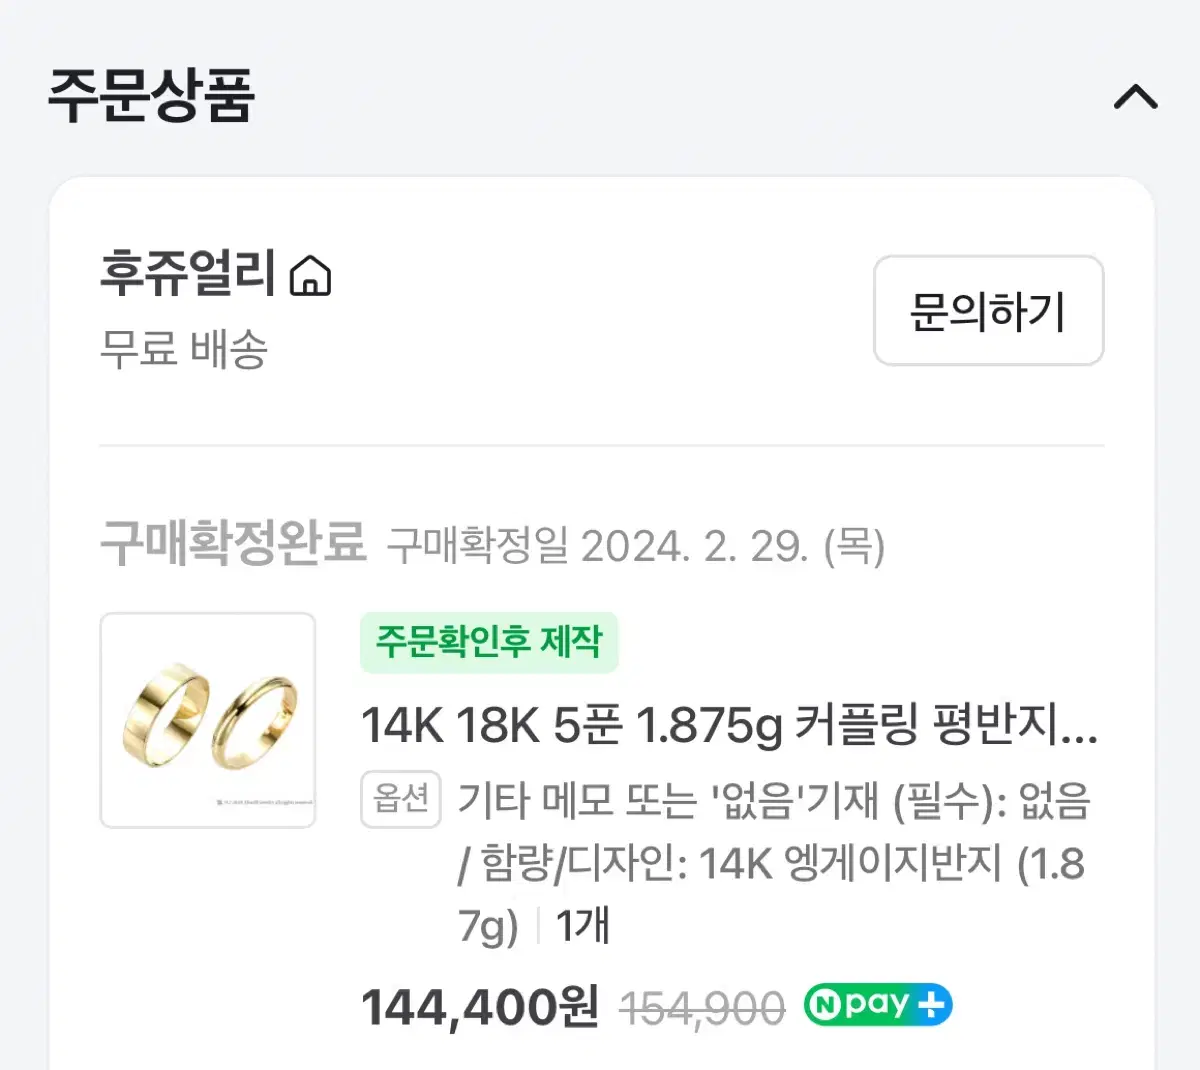Tap the left flat band ring in the thumbnail
1200x1070 pixels.
pyautogui.click(x=165, y=714)
